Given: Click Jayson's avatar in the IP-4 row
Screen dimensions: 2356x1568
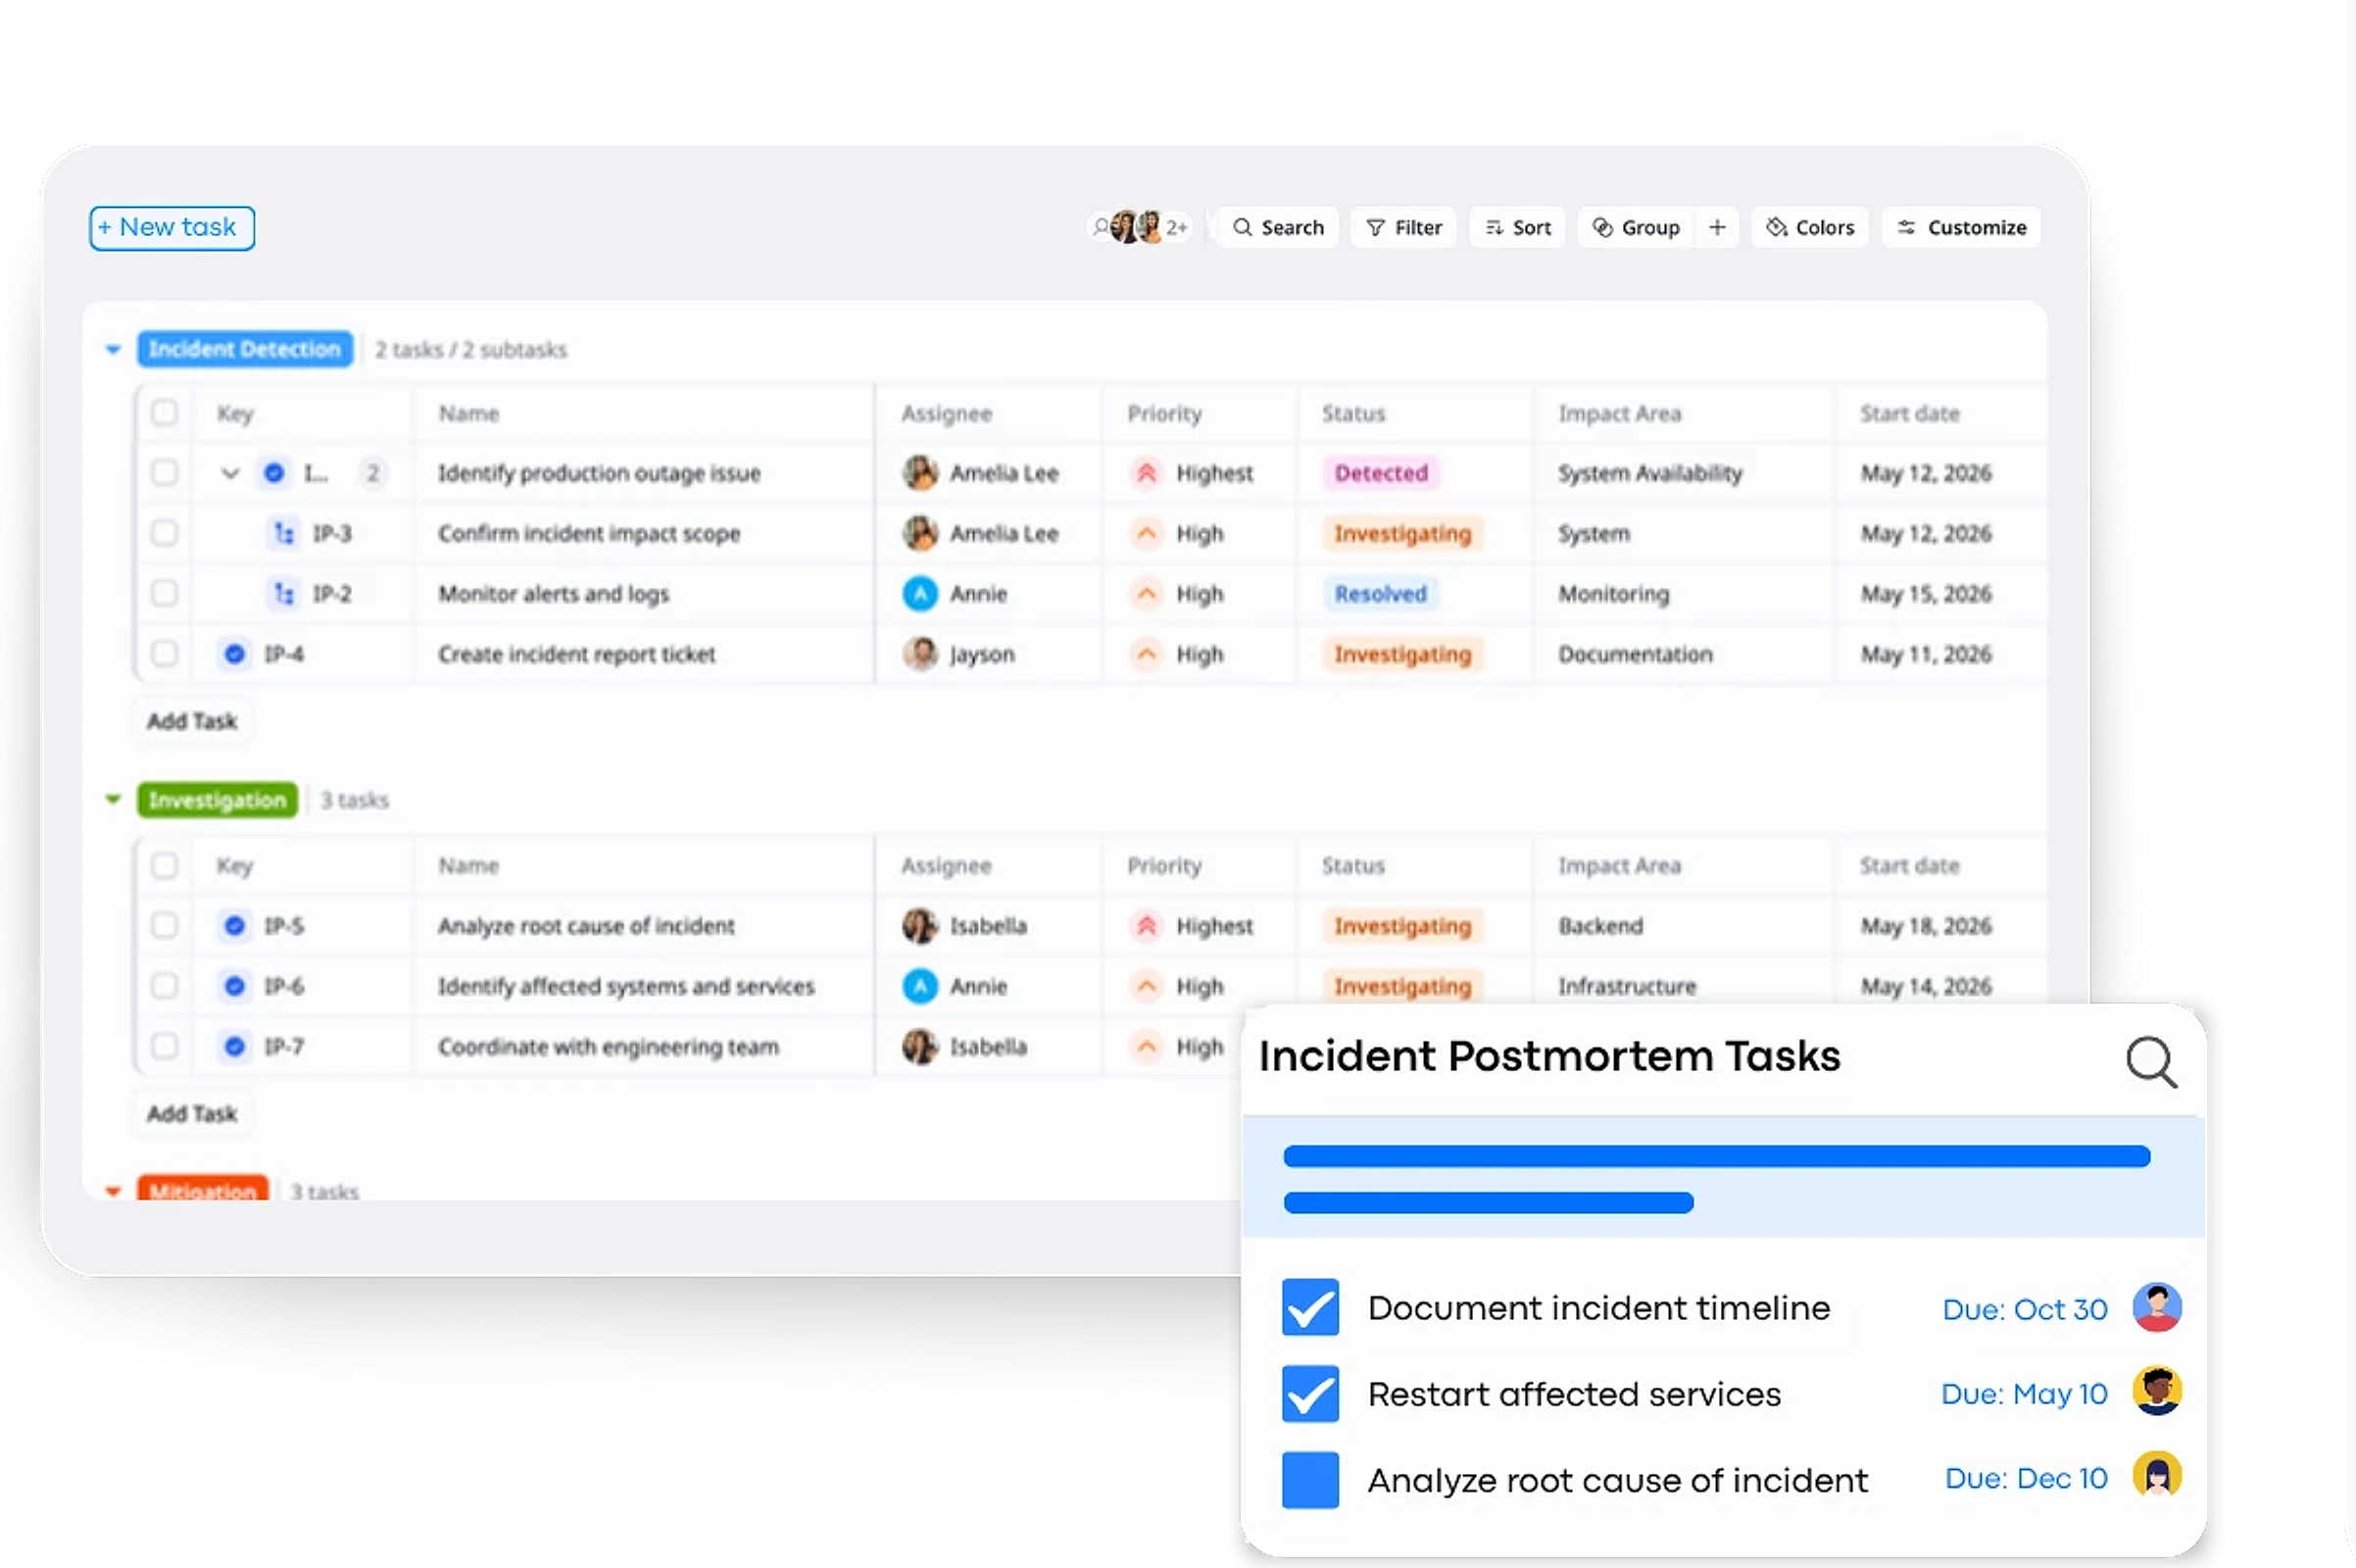Looking at the screenshot, I should click(920, 654).
